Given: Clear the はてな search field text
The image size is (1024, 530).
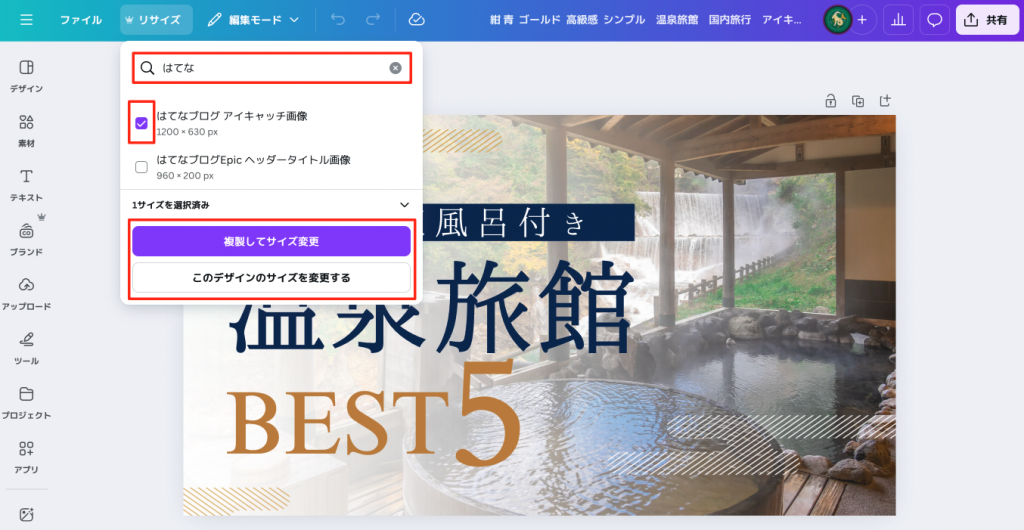Looking at the screenshot, I should 395,68.
